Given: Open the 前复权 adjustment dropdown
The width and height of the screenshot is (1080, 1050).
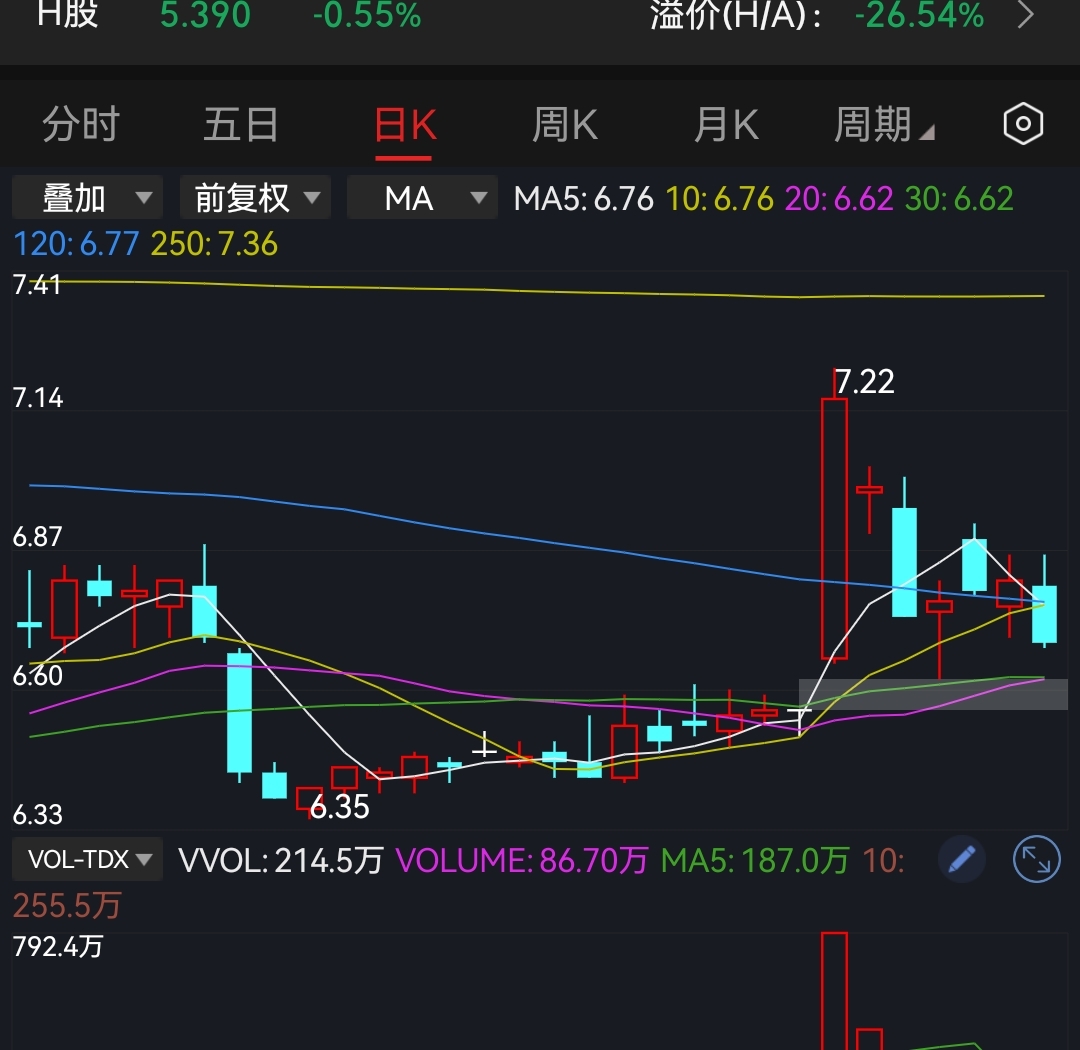Looking at the screenshot, I should click(256, 198).
